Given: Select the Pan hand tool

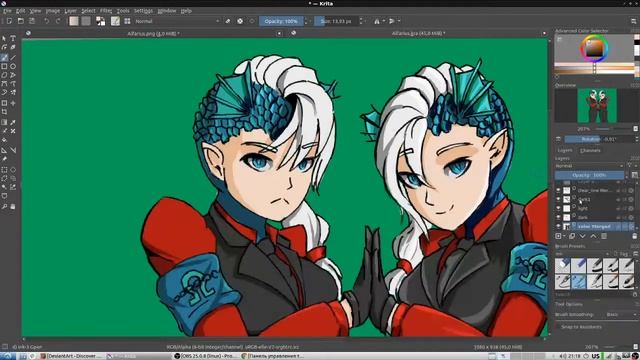Looking at the screenshot, I should pyautogui.click(x=13, y=207).
